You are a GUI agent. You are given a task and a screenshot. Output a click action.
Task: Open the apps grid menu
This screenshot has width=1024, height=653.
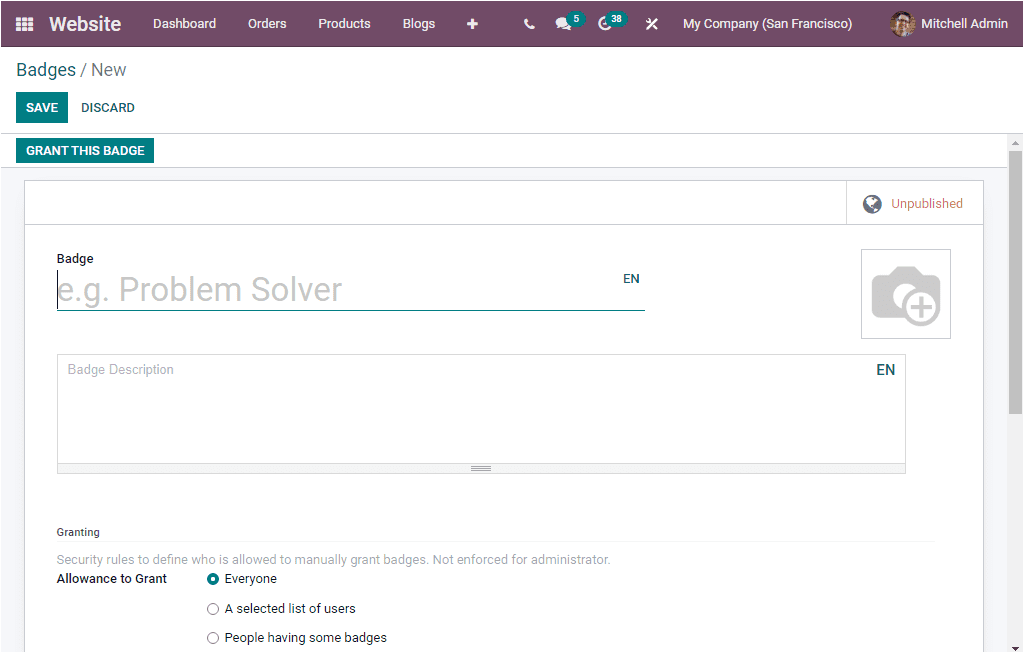[23, 23]
